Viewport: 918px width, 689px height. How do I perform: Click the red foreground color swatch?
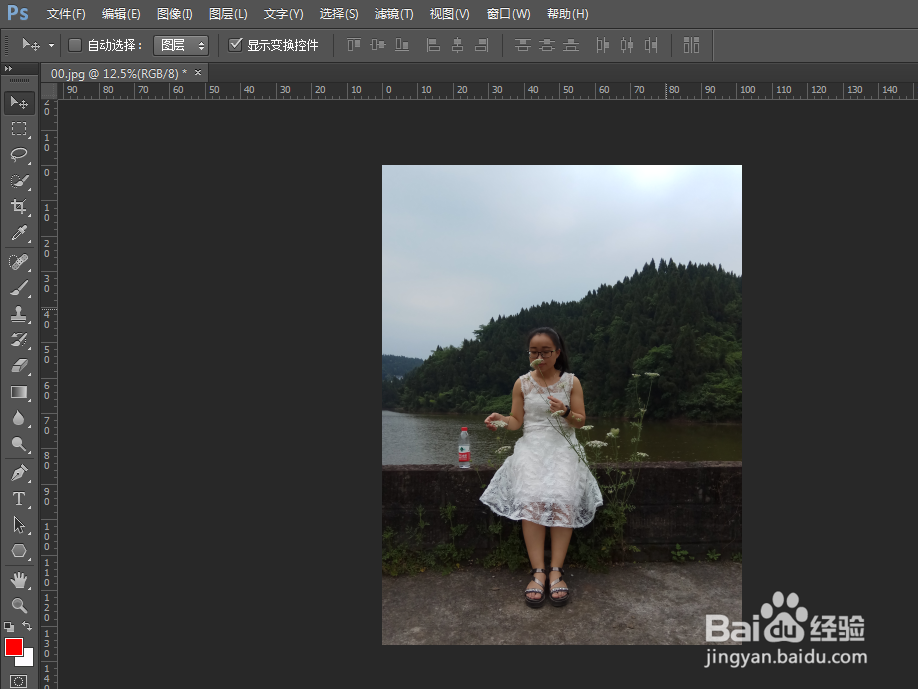13,647
